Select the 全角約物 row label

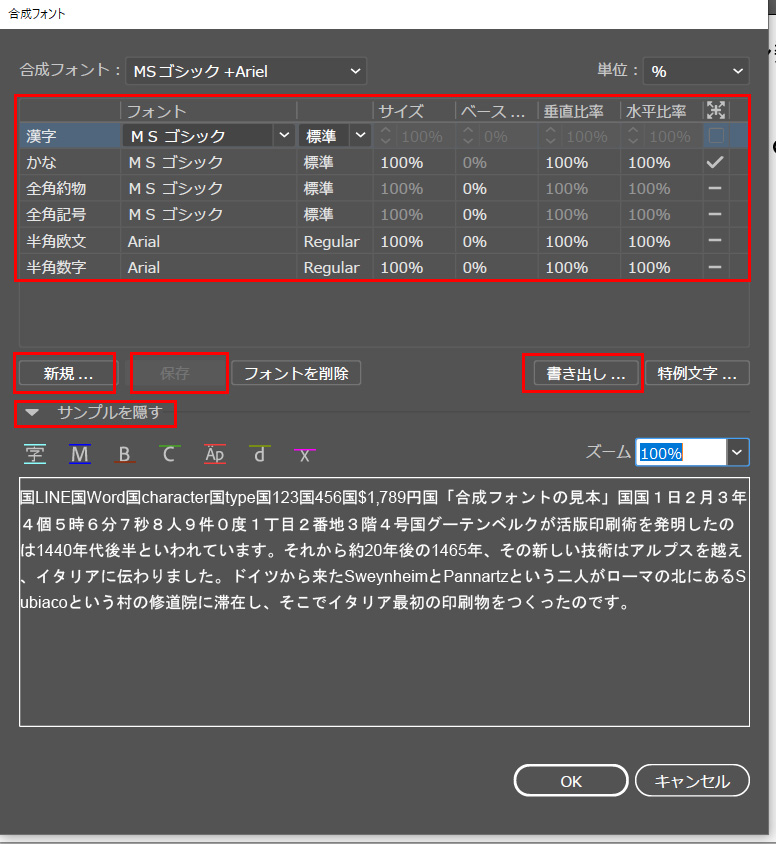point(56,188)
